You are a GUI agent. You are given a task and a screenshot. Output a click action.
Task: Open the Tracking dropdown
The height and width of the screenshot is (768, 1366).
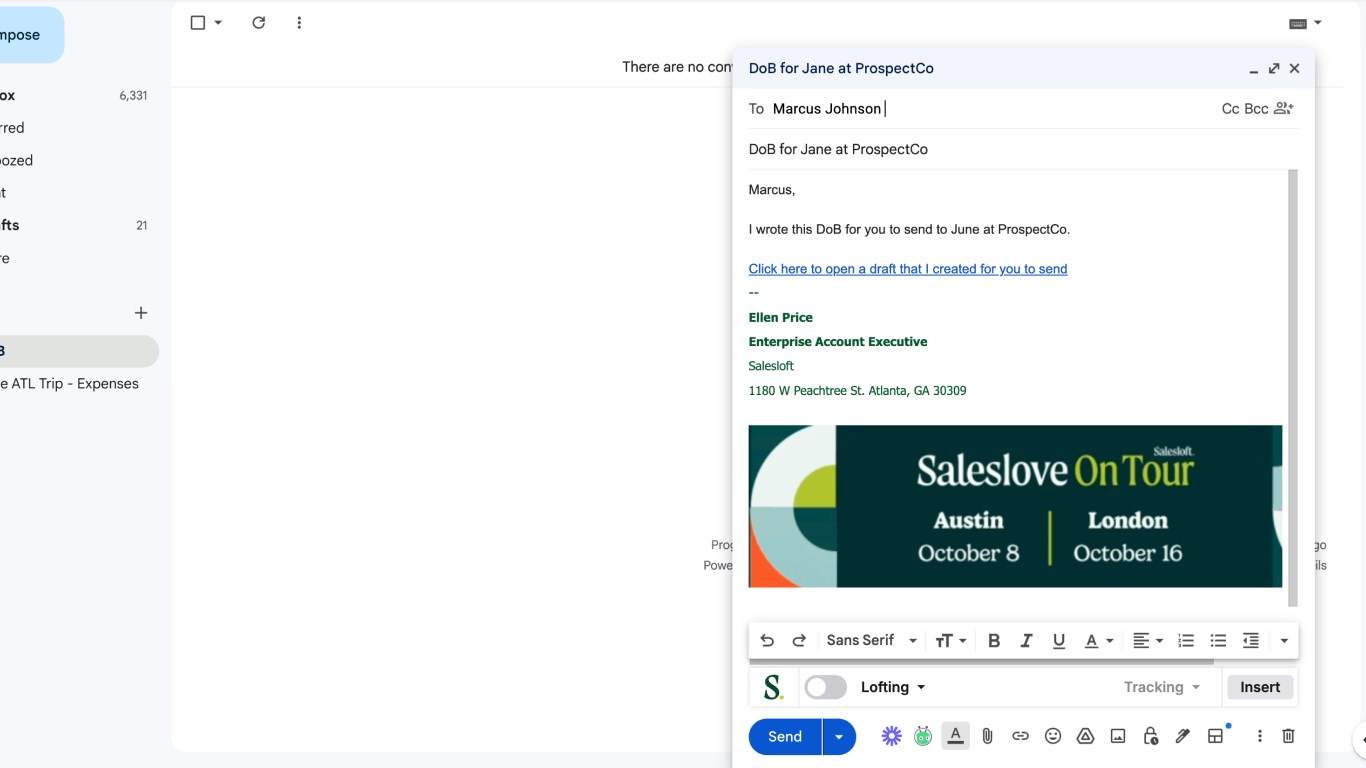[x=1161, y=687]
